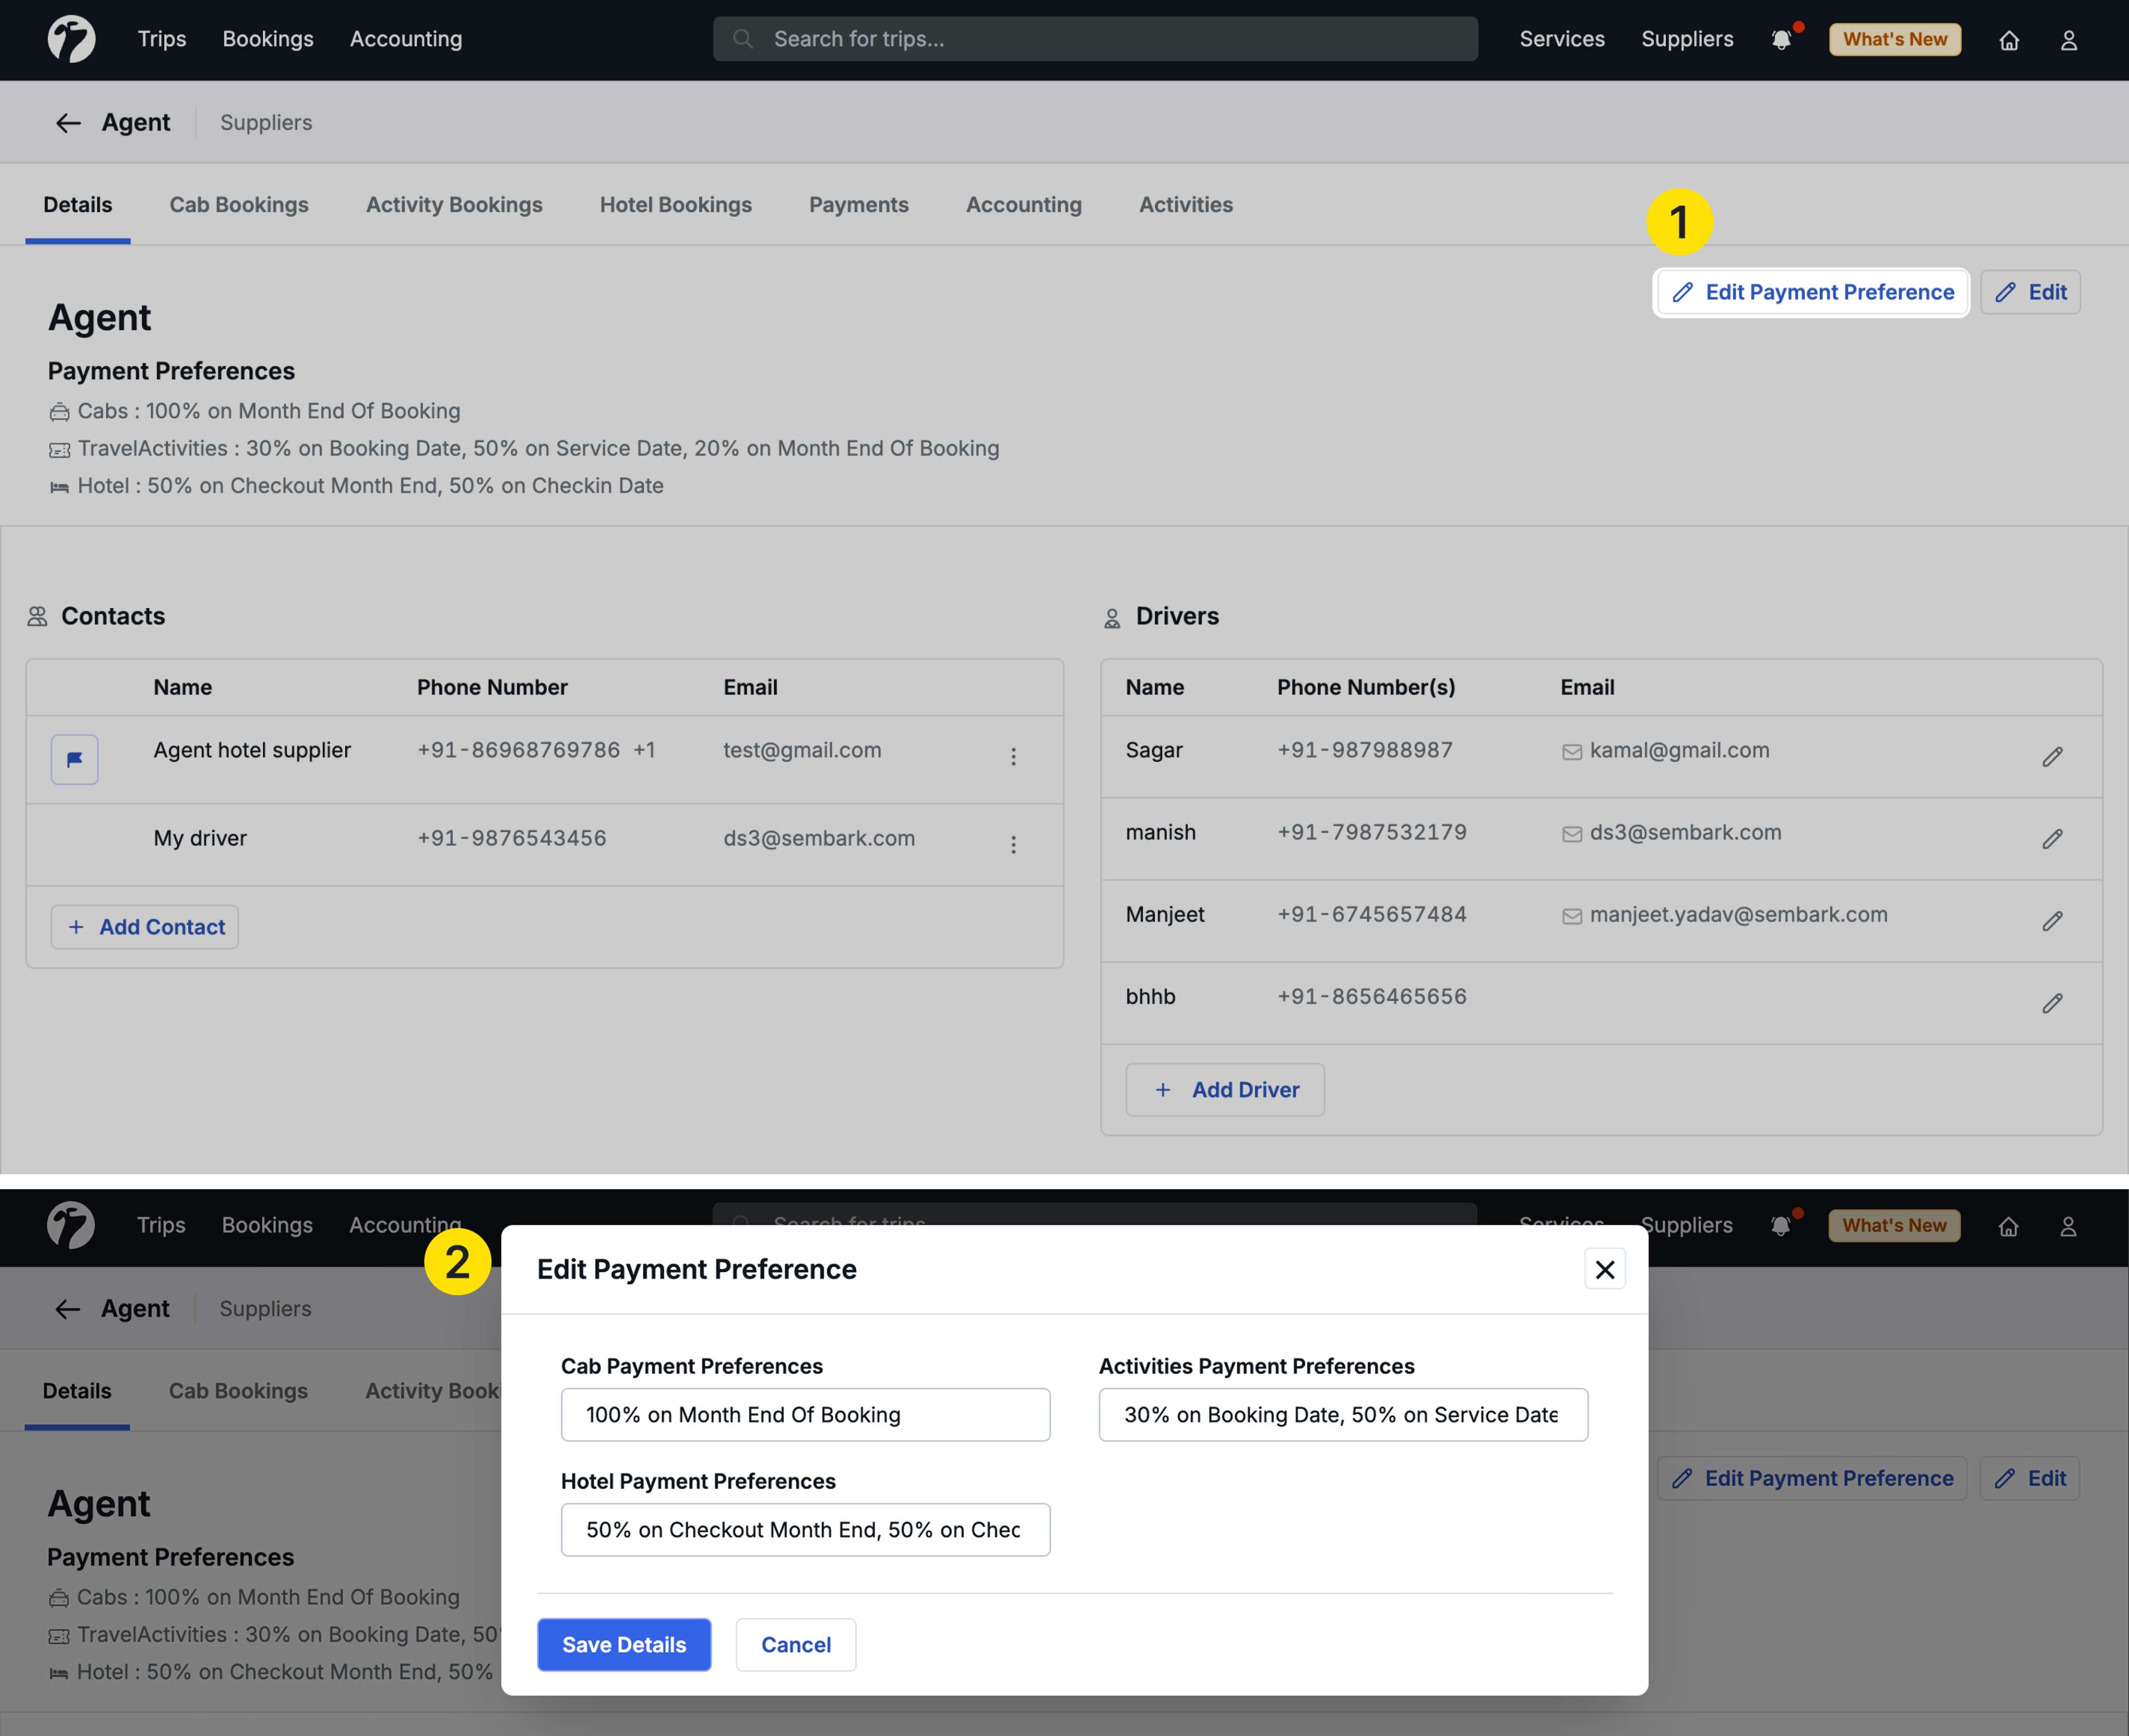Click the notifications bell icon in top navbar
The width and height of the screenshot is (2129, 1736).
pyautogui.click(x=1781, y=40)
